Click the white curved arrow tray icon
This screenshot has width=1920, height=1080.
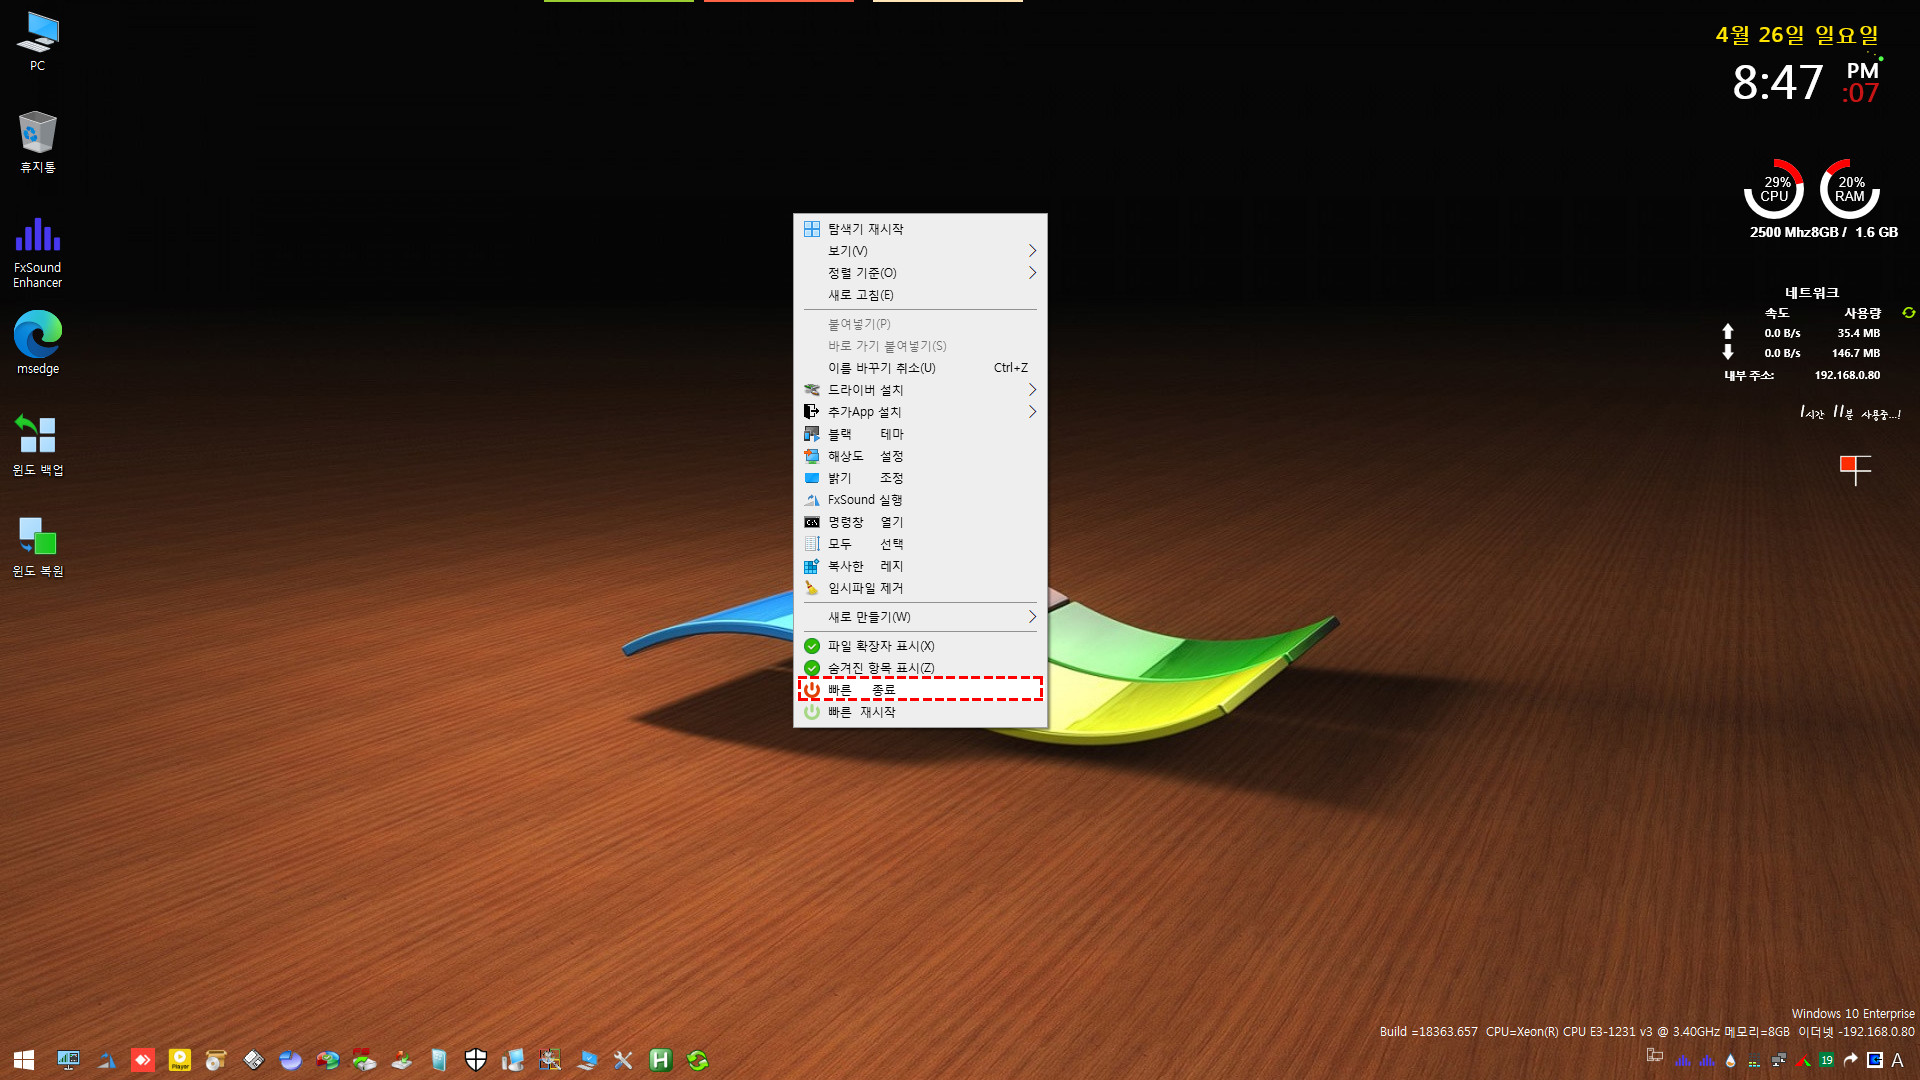point(1851,1060)
